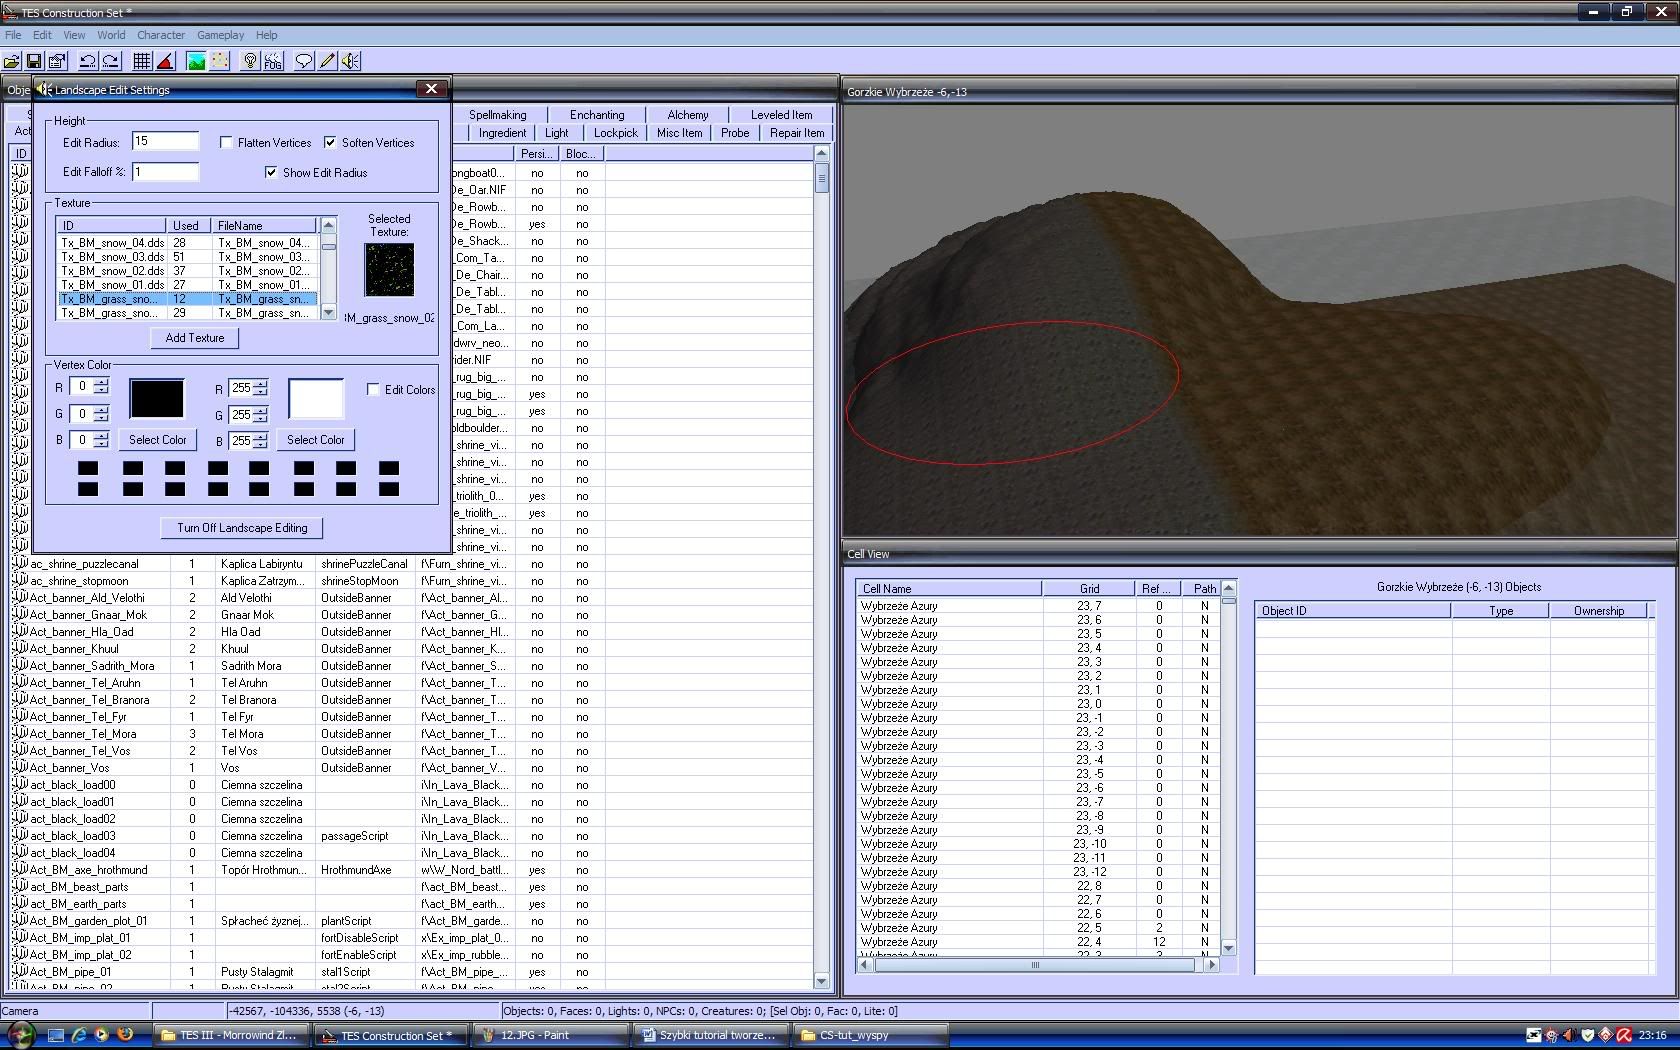Image resolution: width=1680 pixels, height=1050 pixels.
Task: Sort the cell list by Grid column header
Action: click(x=1089, y=589)
